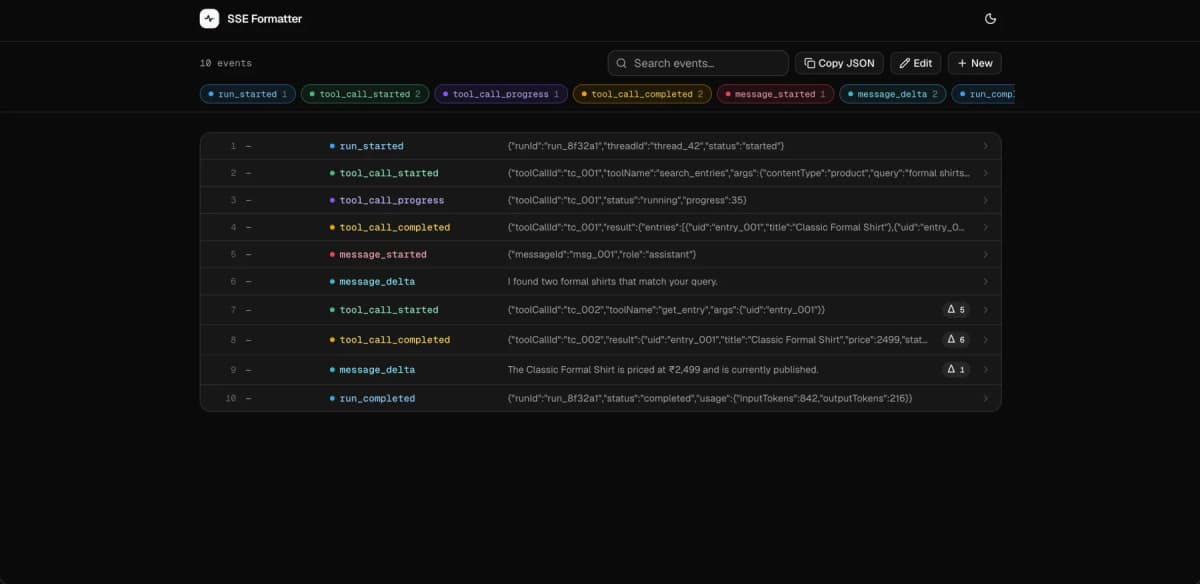Click the partially hidden run_compl filter chip

pos(983,94)
